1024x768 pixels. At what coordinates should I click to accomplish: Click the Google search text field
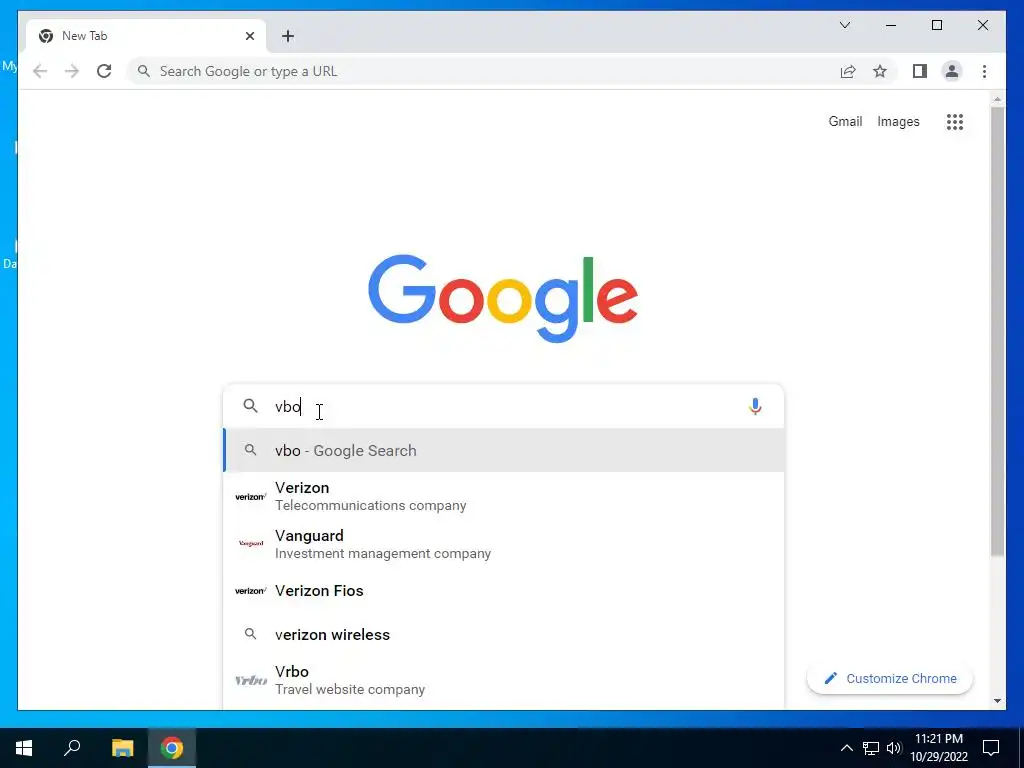coord(503,406)
